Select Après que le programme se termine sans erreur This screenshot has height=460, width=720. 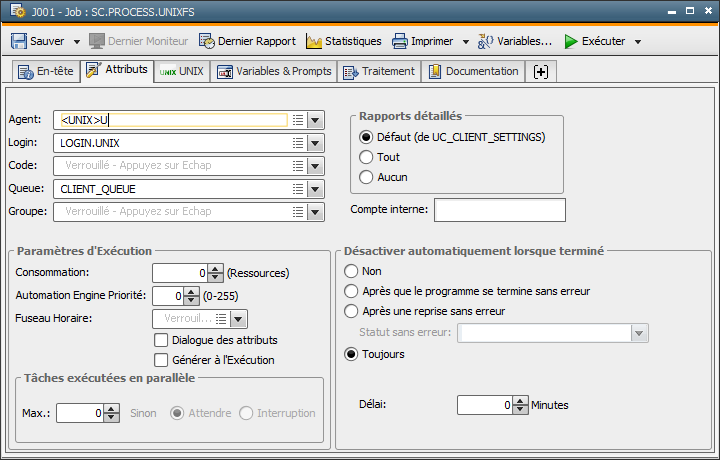point(351,291)
